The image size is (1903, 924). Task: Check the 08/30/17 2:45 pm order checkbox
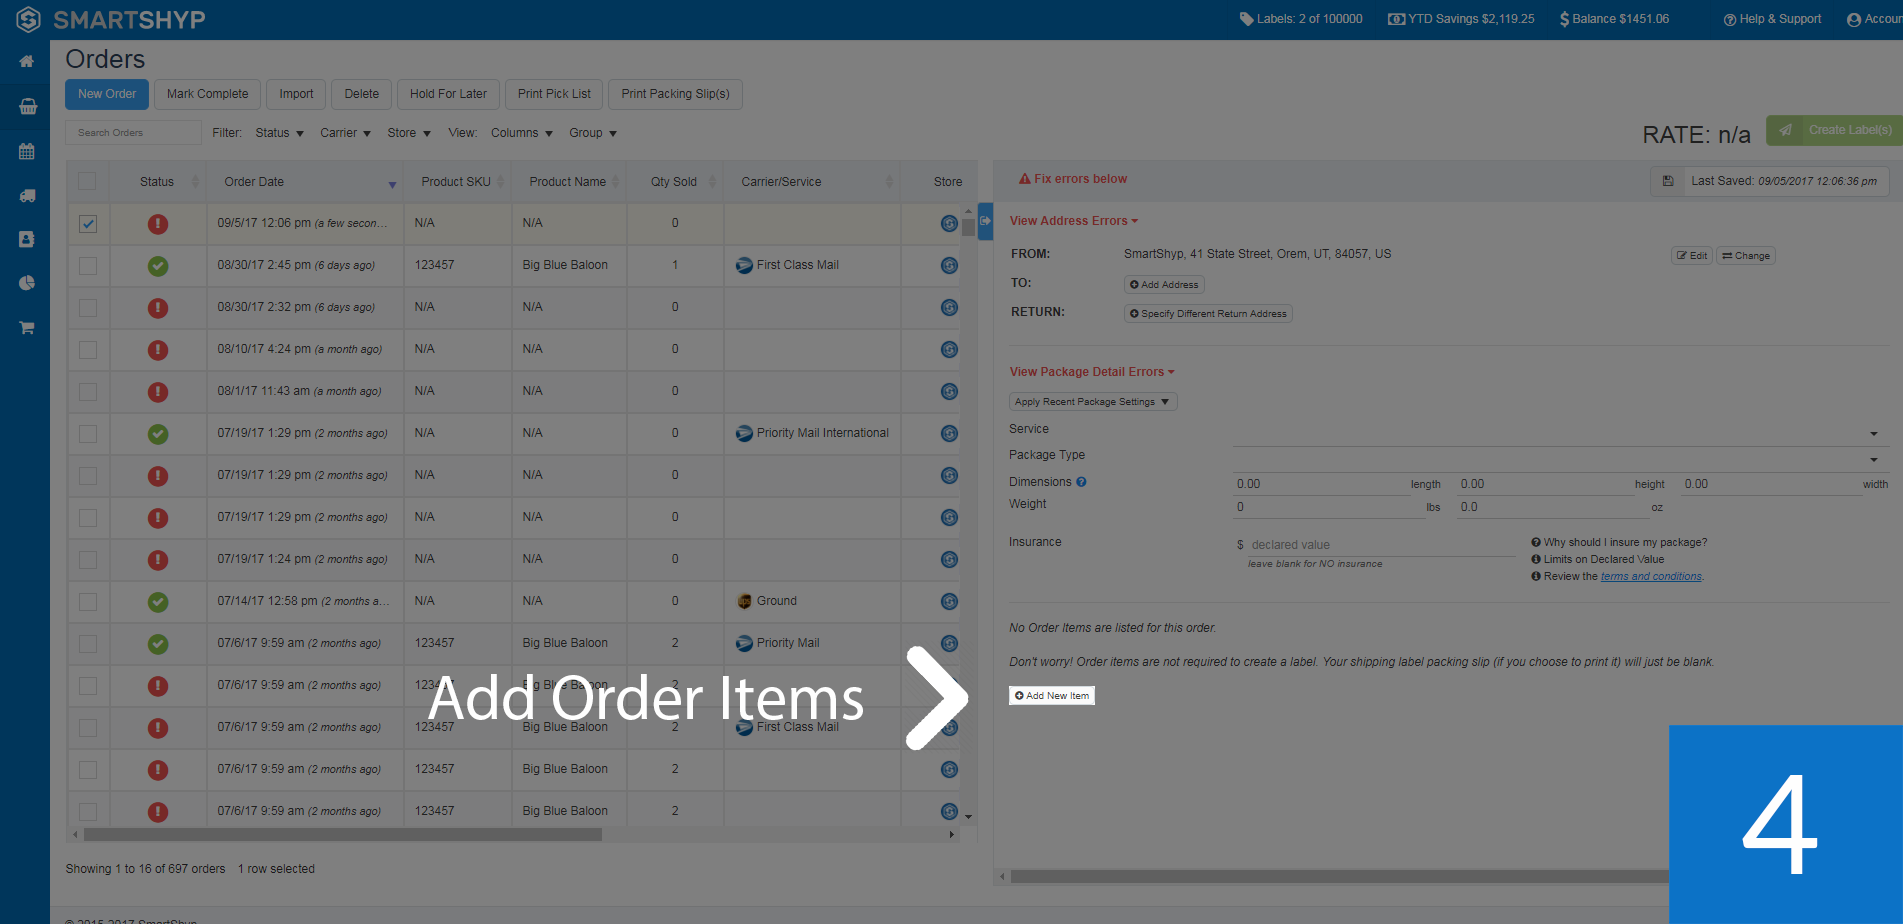click(88, 266)
